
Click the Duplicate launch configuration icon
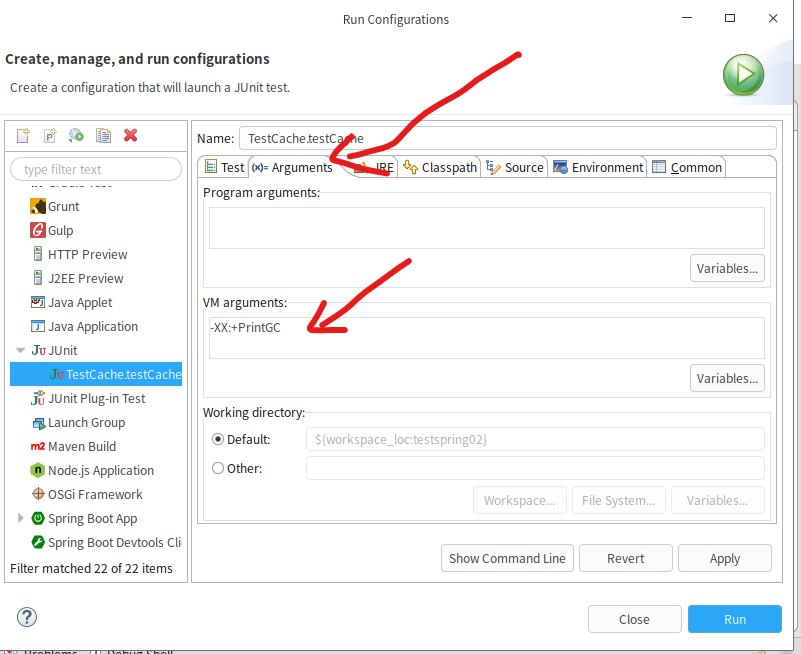(103, 135)
